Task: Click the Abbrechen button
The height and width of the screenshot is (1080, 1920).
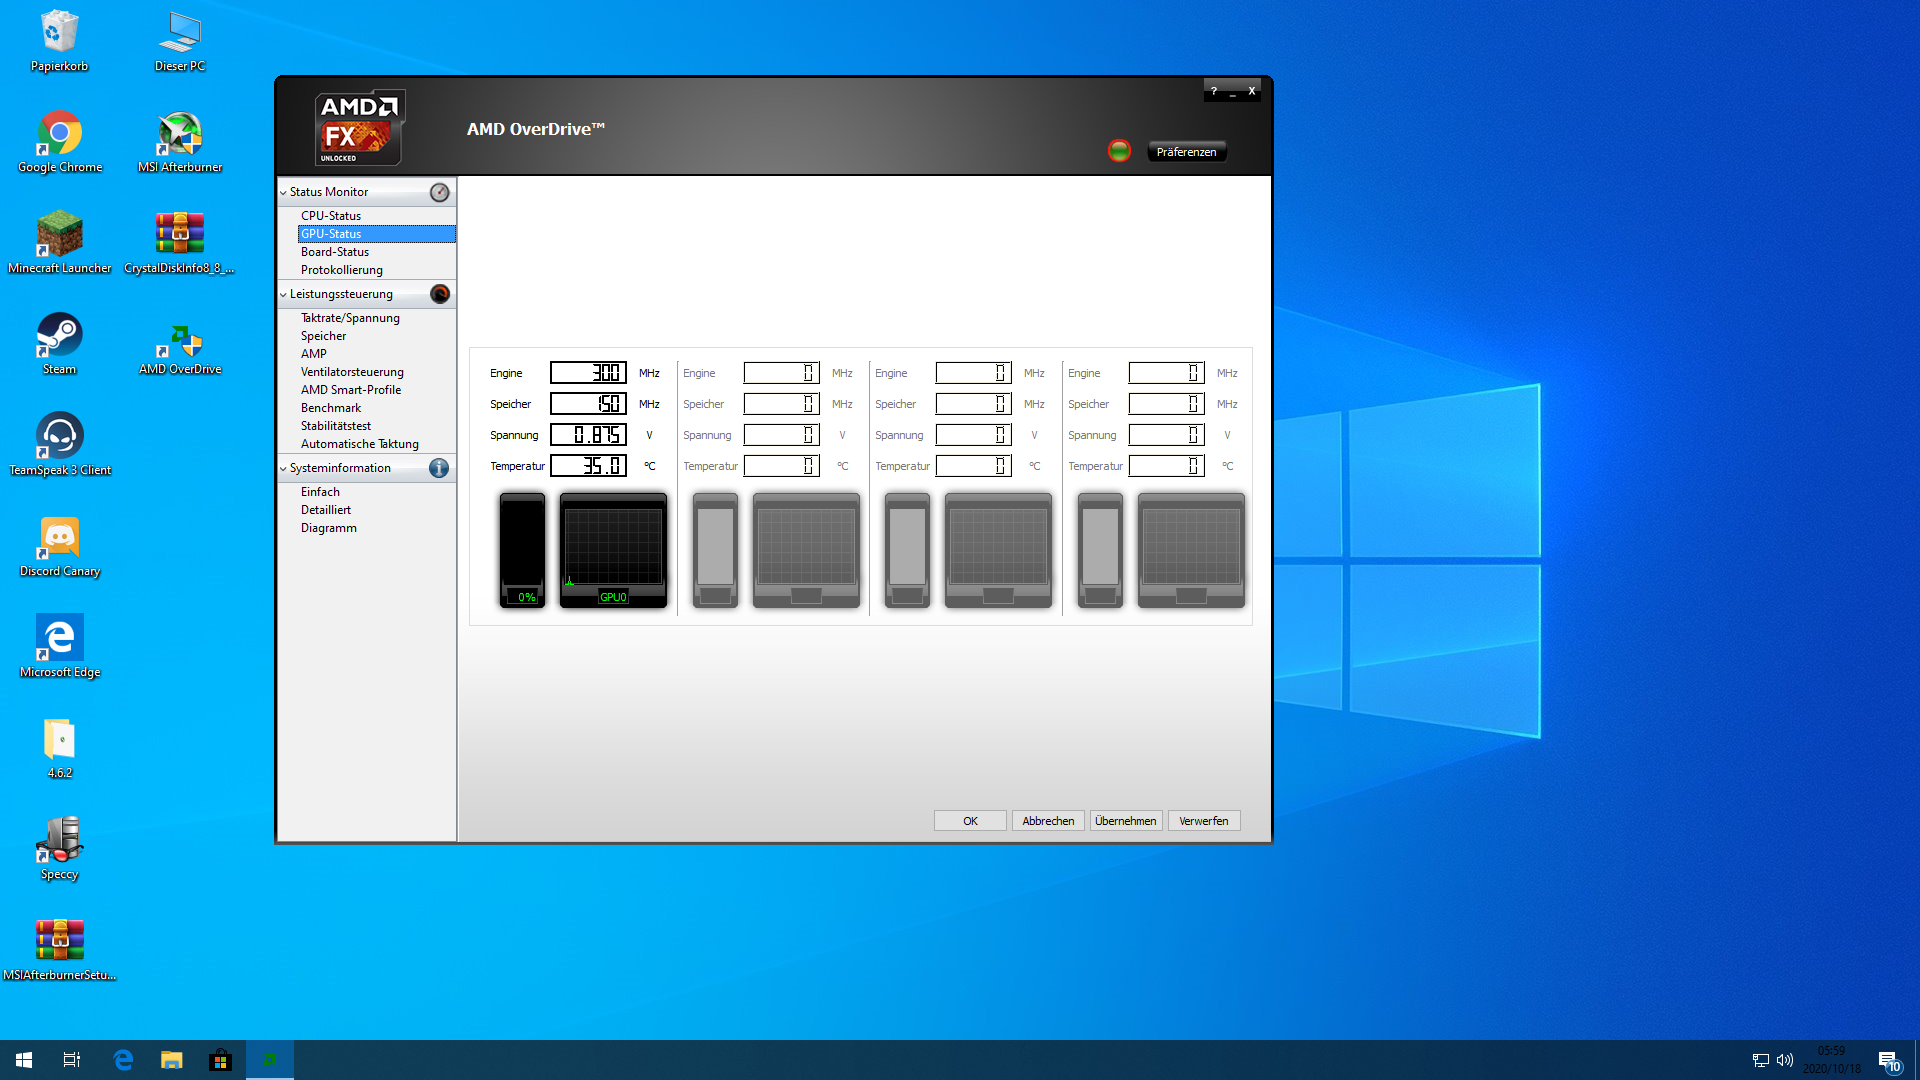Action: 1047,821
